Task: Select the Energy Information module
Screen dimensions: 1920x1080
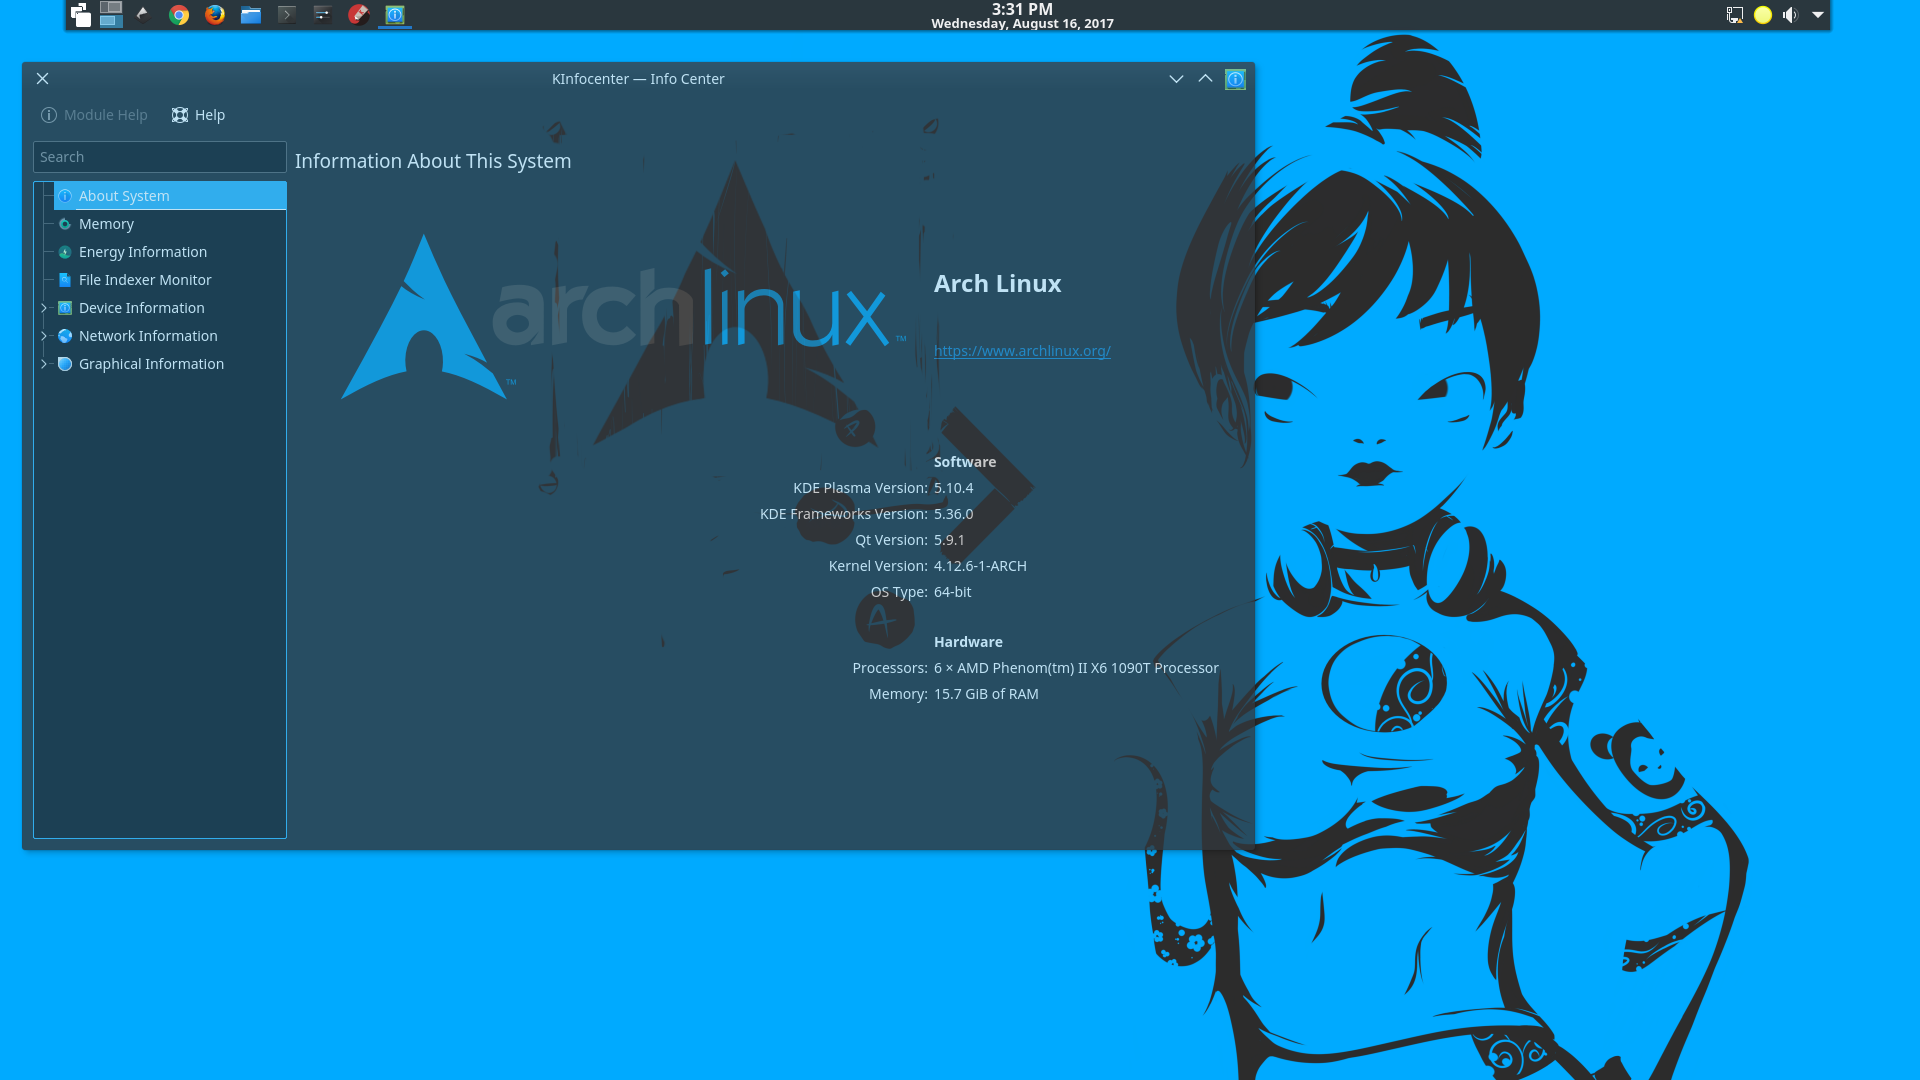Action: (x=170, y=252)
